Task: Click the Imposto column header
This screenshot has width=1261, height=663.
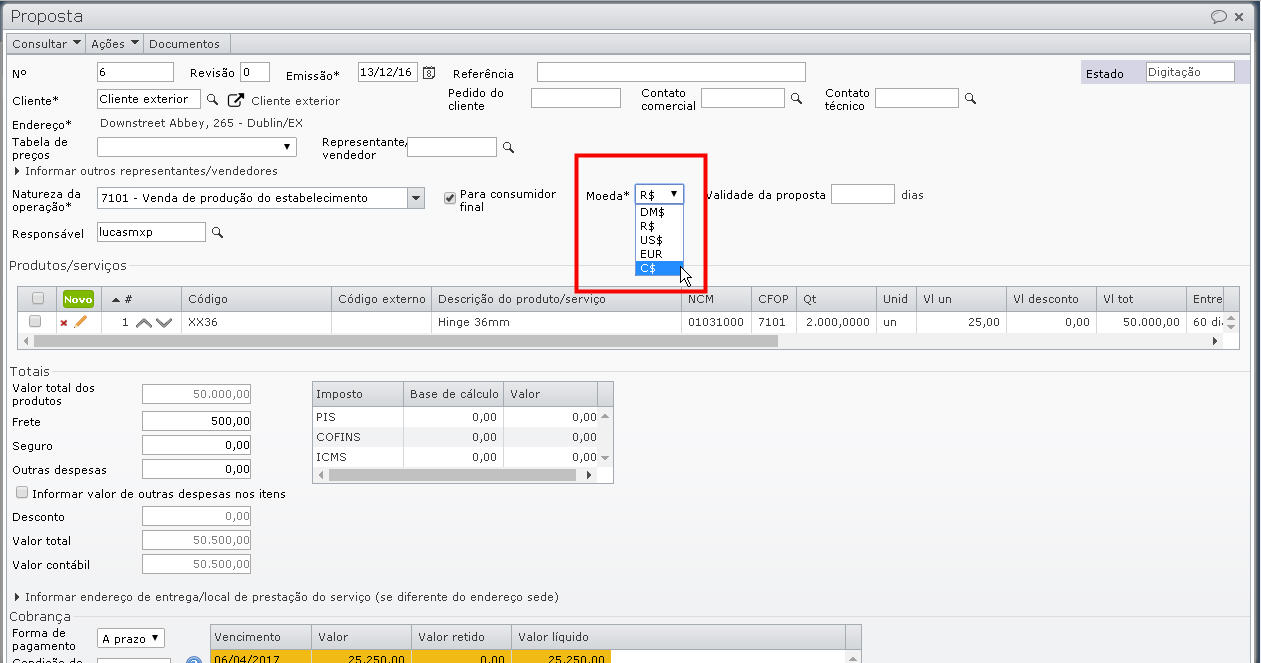Action: pos(357,394)
